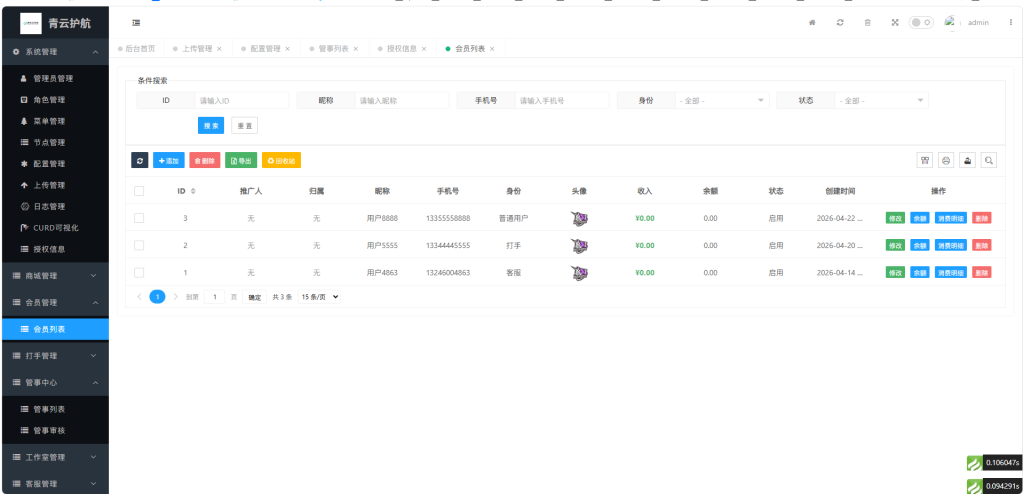The image size is (1024, 494).
Task: Click 删除 for the 用户8888 row
Action: [982, 218]
